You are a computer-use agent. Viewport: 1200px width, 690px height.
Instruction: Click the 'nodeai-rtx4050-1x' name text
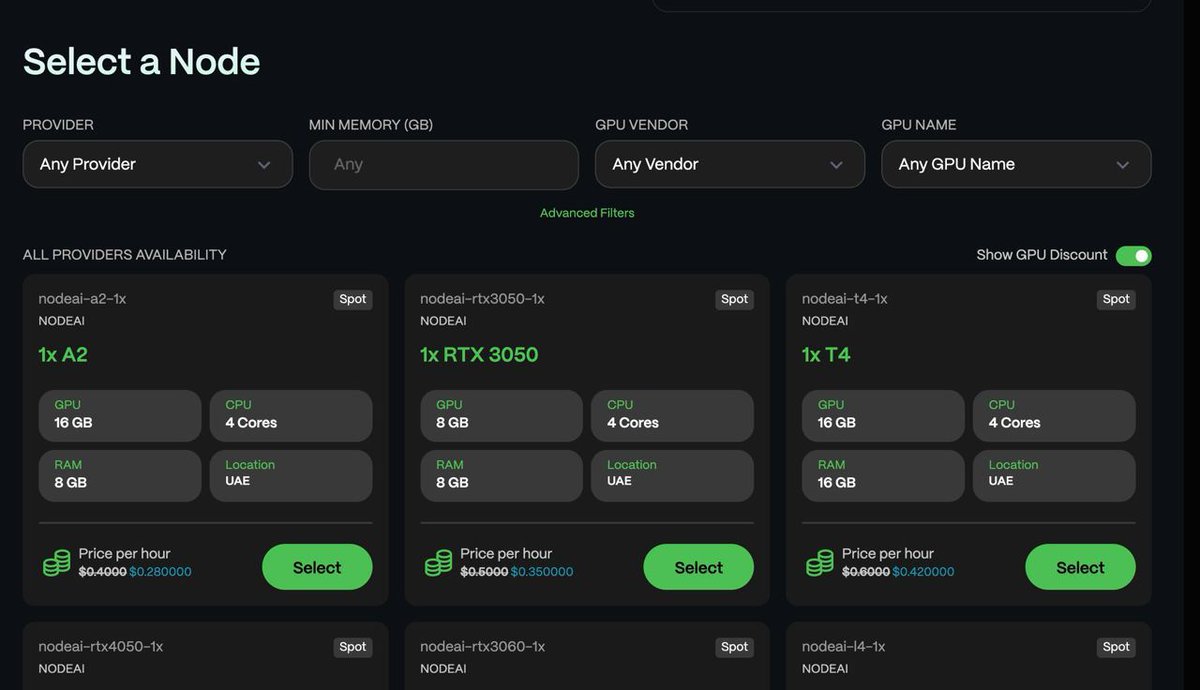[x=100, y=647]
